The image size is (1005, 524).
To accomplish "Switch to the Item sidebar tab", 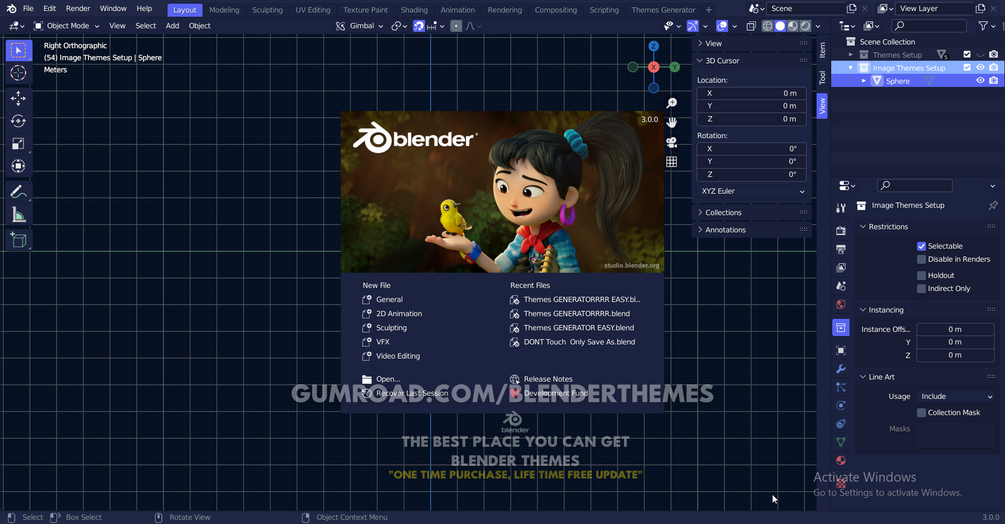I will [x=822, y=49].
